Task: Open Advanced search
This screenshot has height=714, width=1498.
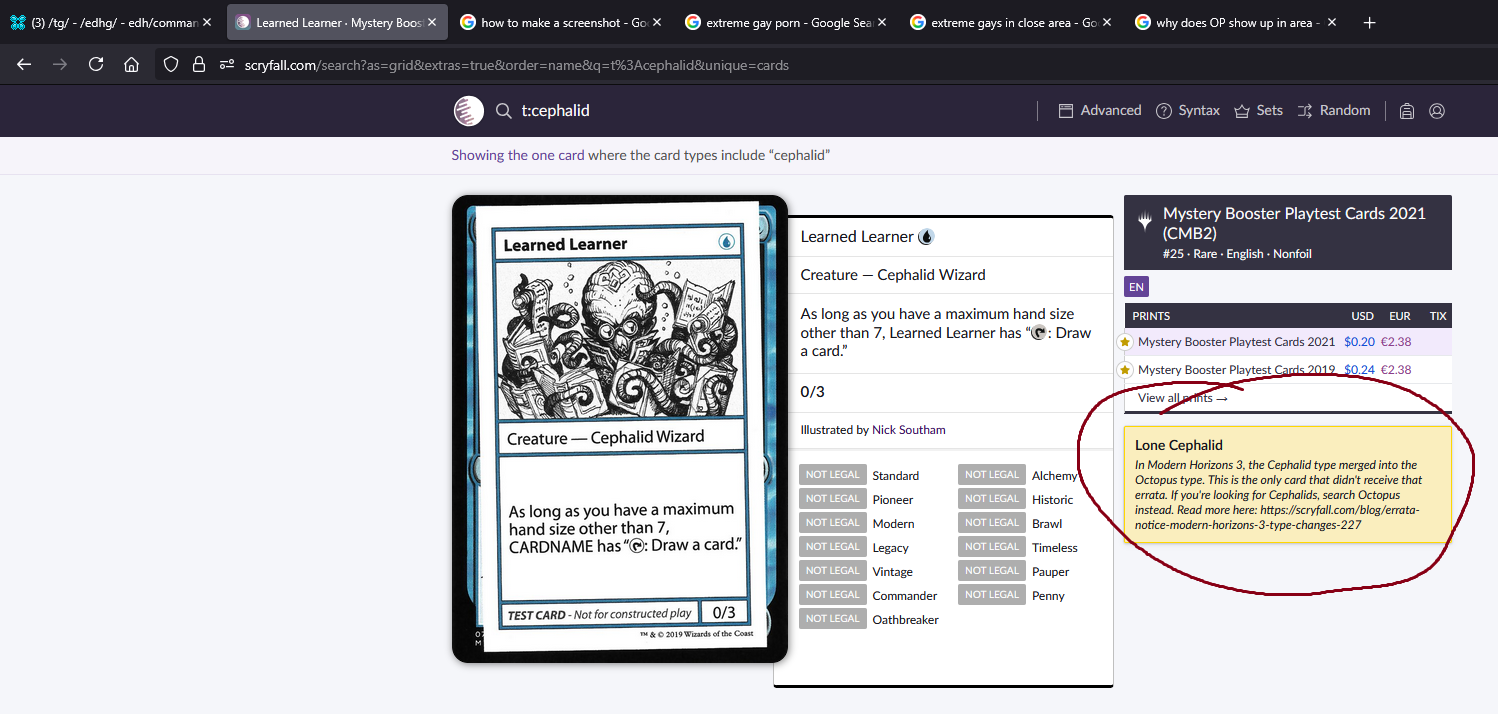Action: tap(1099, 111)
